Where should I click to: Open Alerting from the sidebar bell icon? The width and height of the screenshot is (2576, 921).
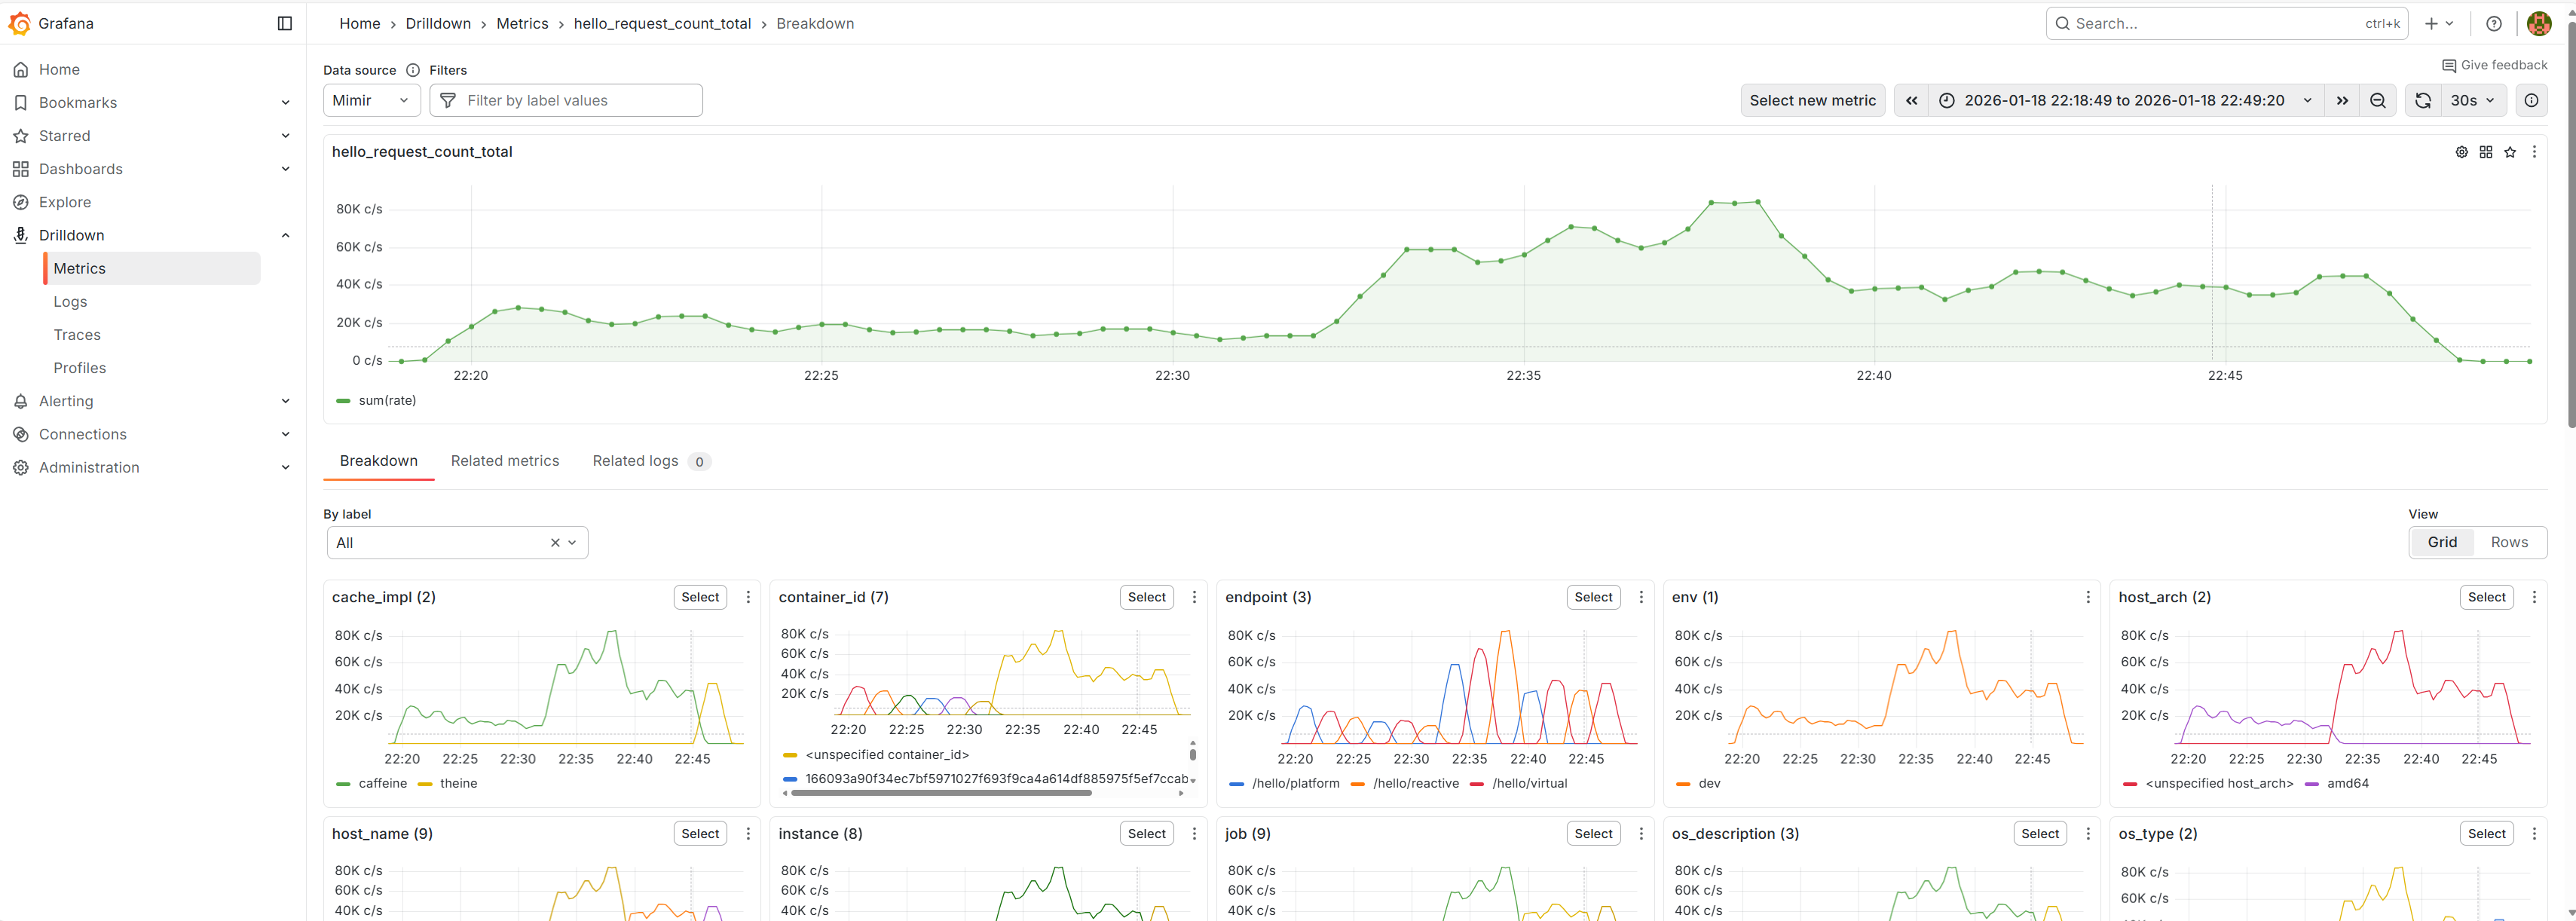21,400
